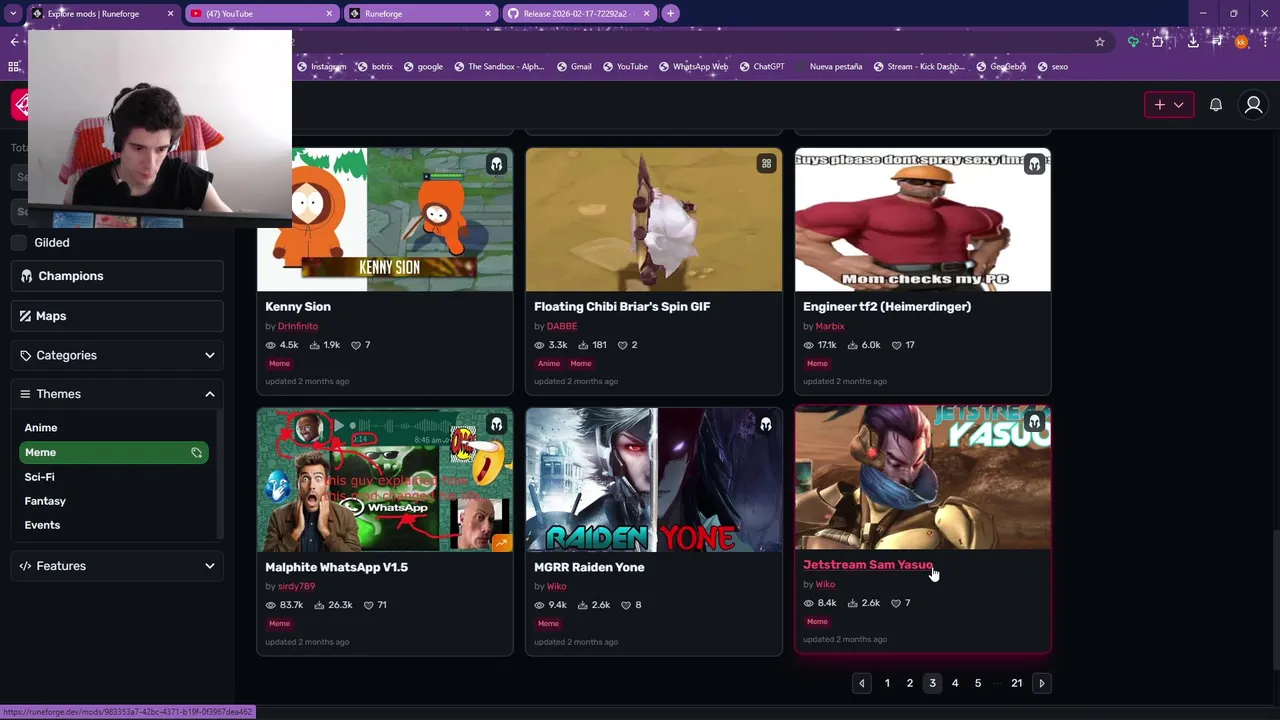The width and height of the screenshot is (1280, 720).
Task: Open the Floating Chibi Briar's Spin GIF title
Action: (622, 307)
